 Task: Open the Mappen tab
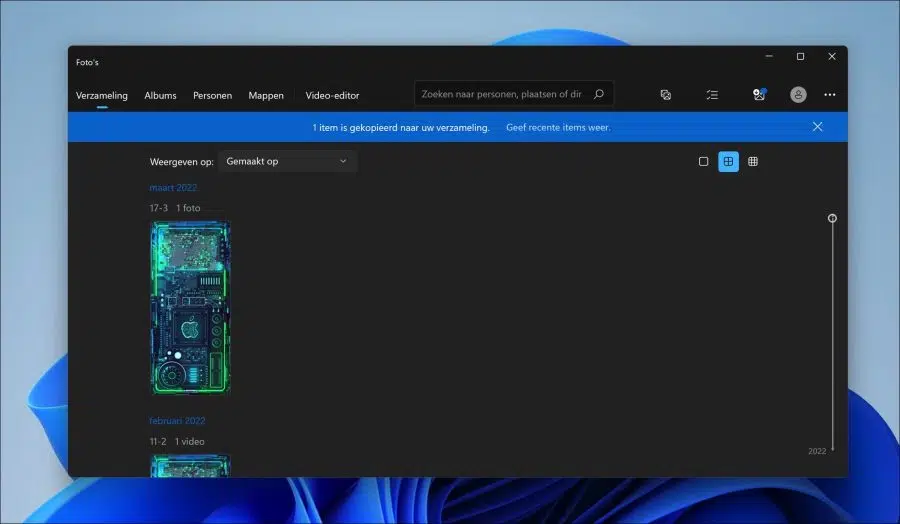click(x=266, y=95)
